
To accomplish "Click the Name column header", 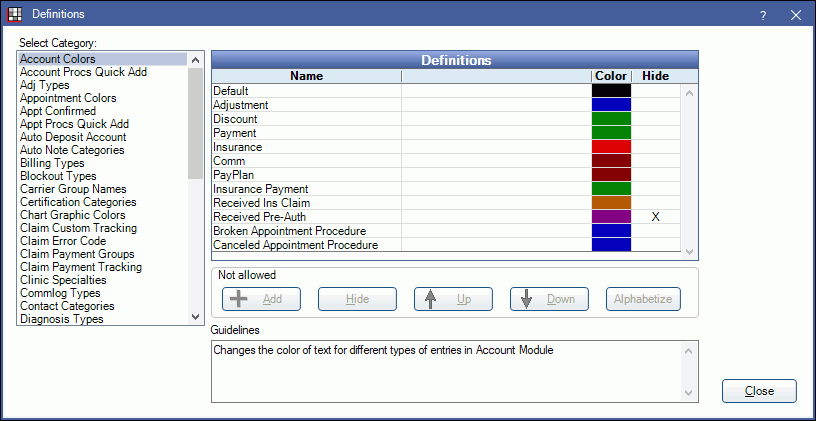I will (307, 76).
